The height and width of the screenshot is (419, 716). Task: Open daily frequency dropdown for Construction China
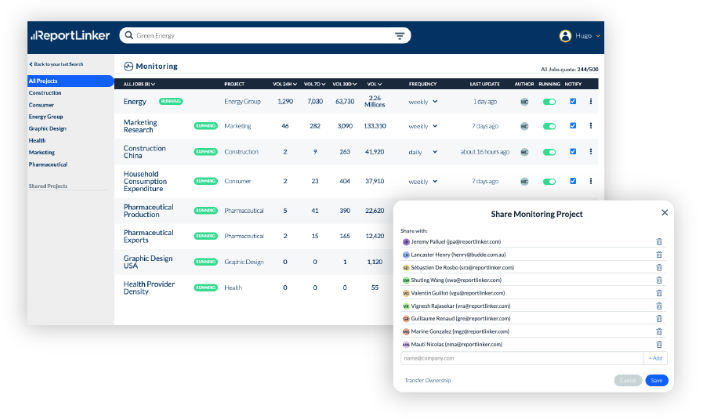pyautogui.click(x=423, y=152)
